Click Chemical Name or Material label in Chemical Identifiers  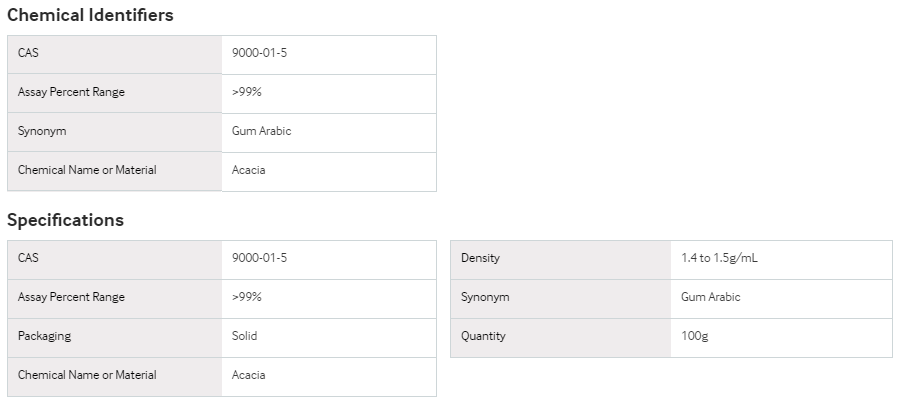point(87,170)
